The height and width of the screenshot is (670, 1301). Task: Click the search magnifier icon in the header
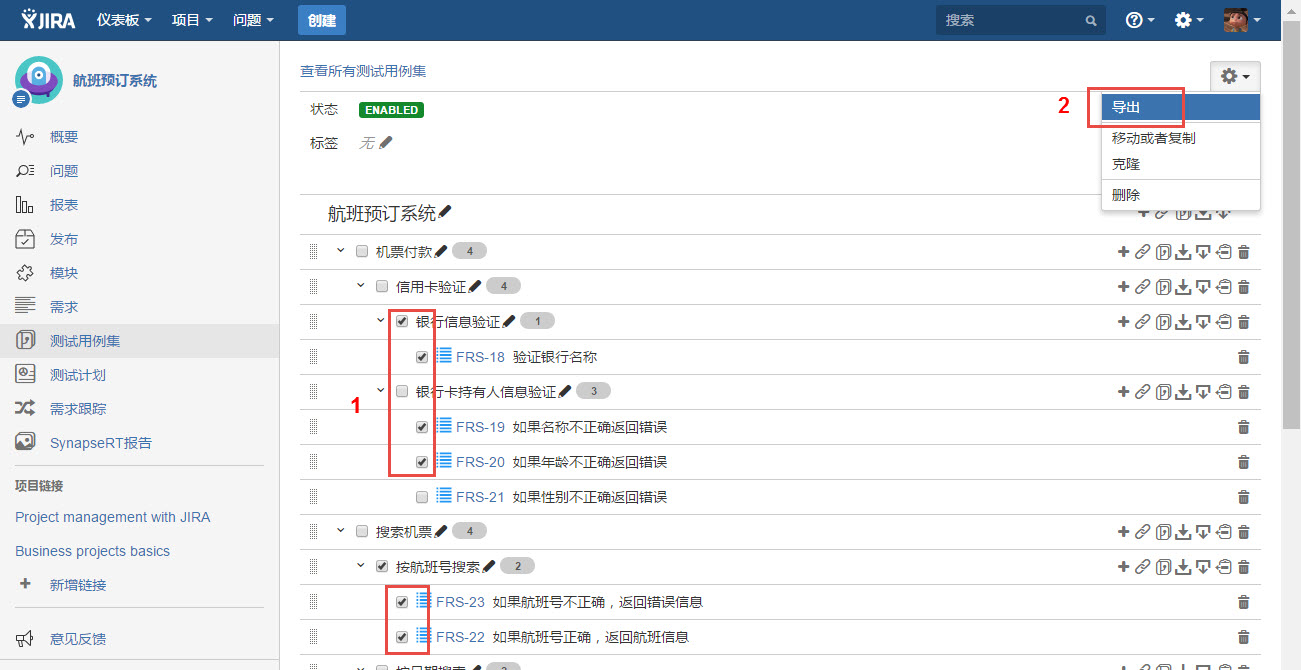click(x=1091, y=20)
